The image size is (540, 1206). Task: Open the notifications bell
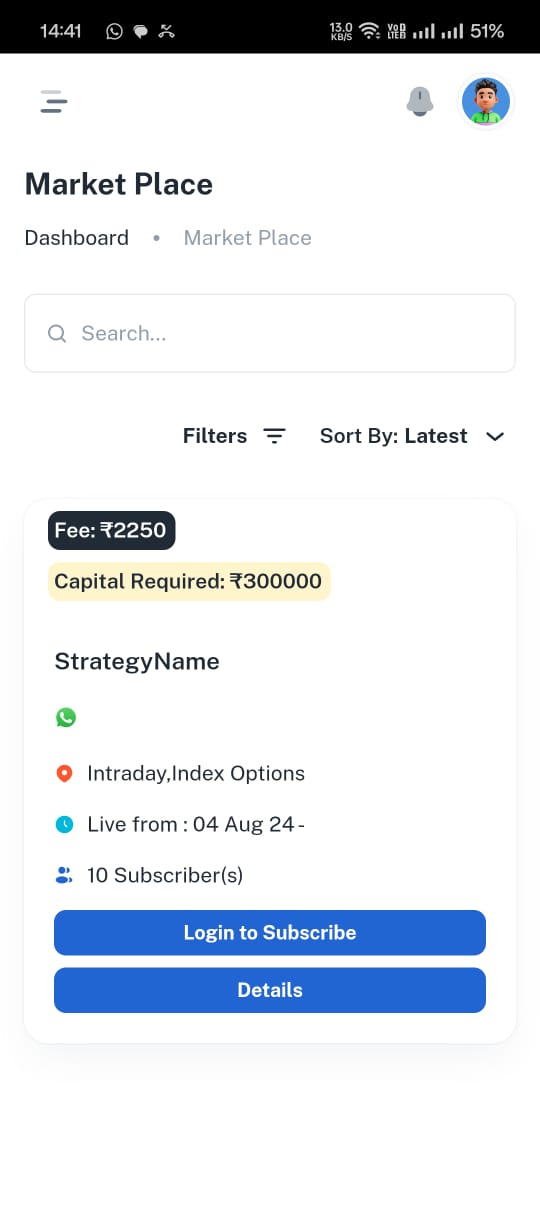[420, 101]
